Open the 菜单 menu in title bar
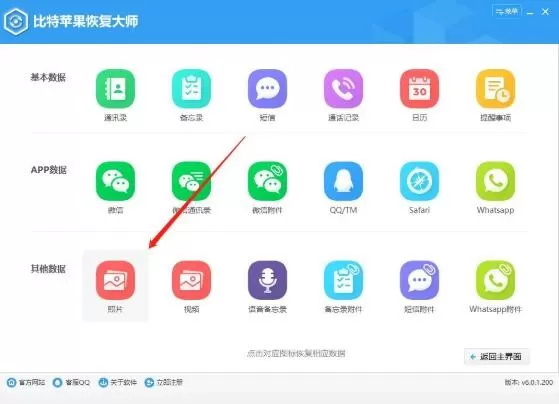 507,11
